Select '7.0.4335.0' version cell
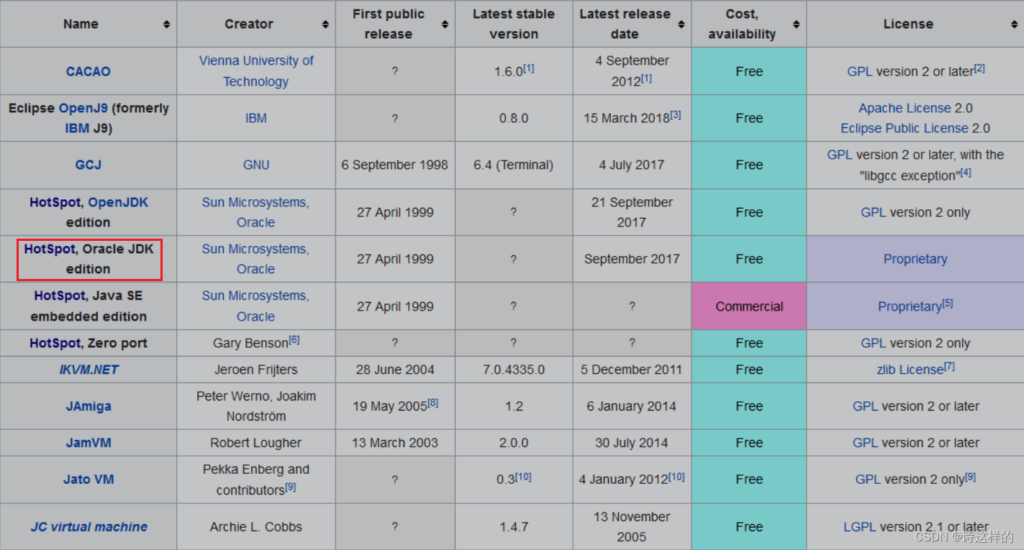Viewport: 1024px width, 550px height. coord(513,370)
